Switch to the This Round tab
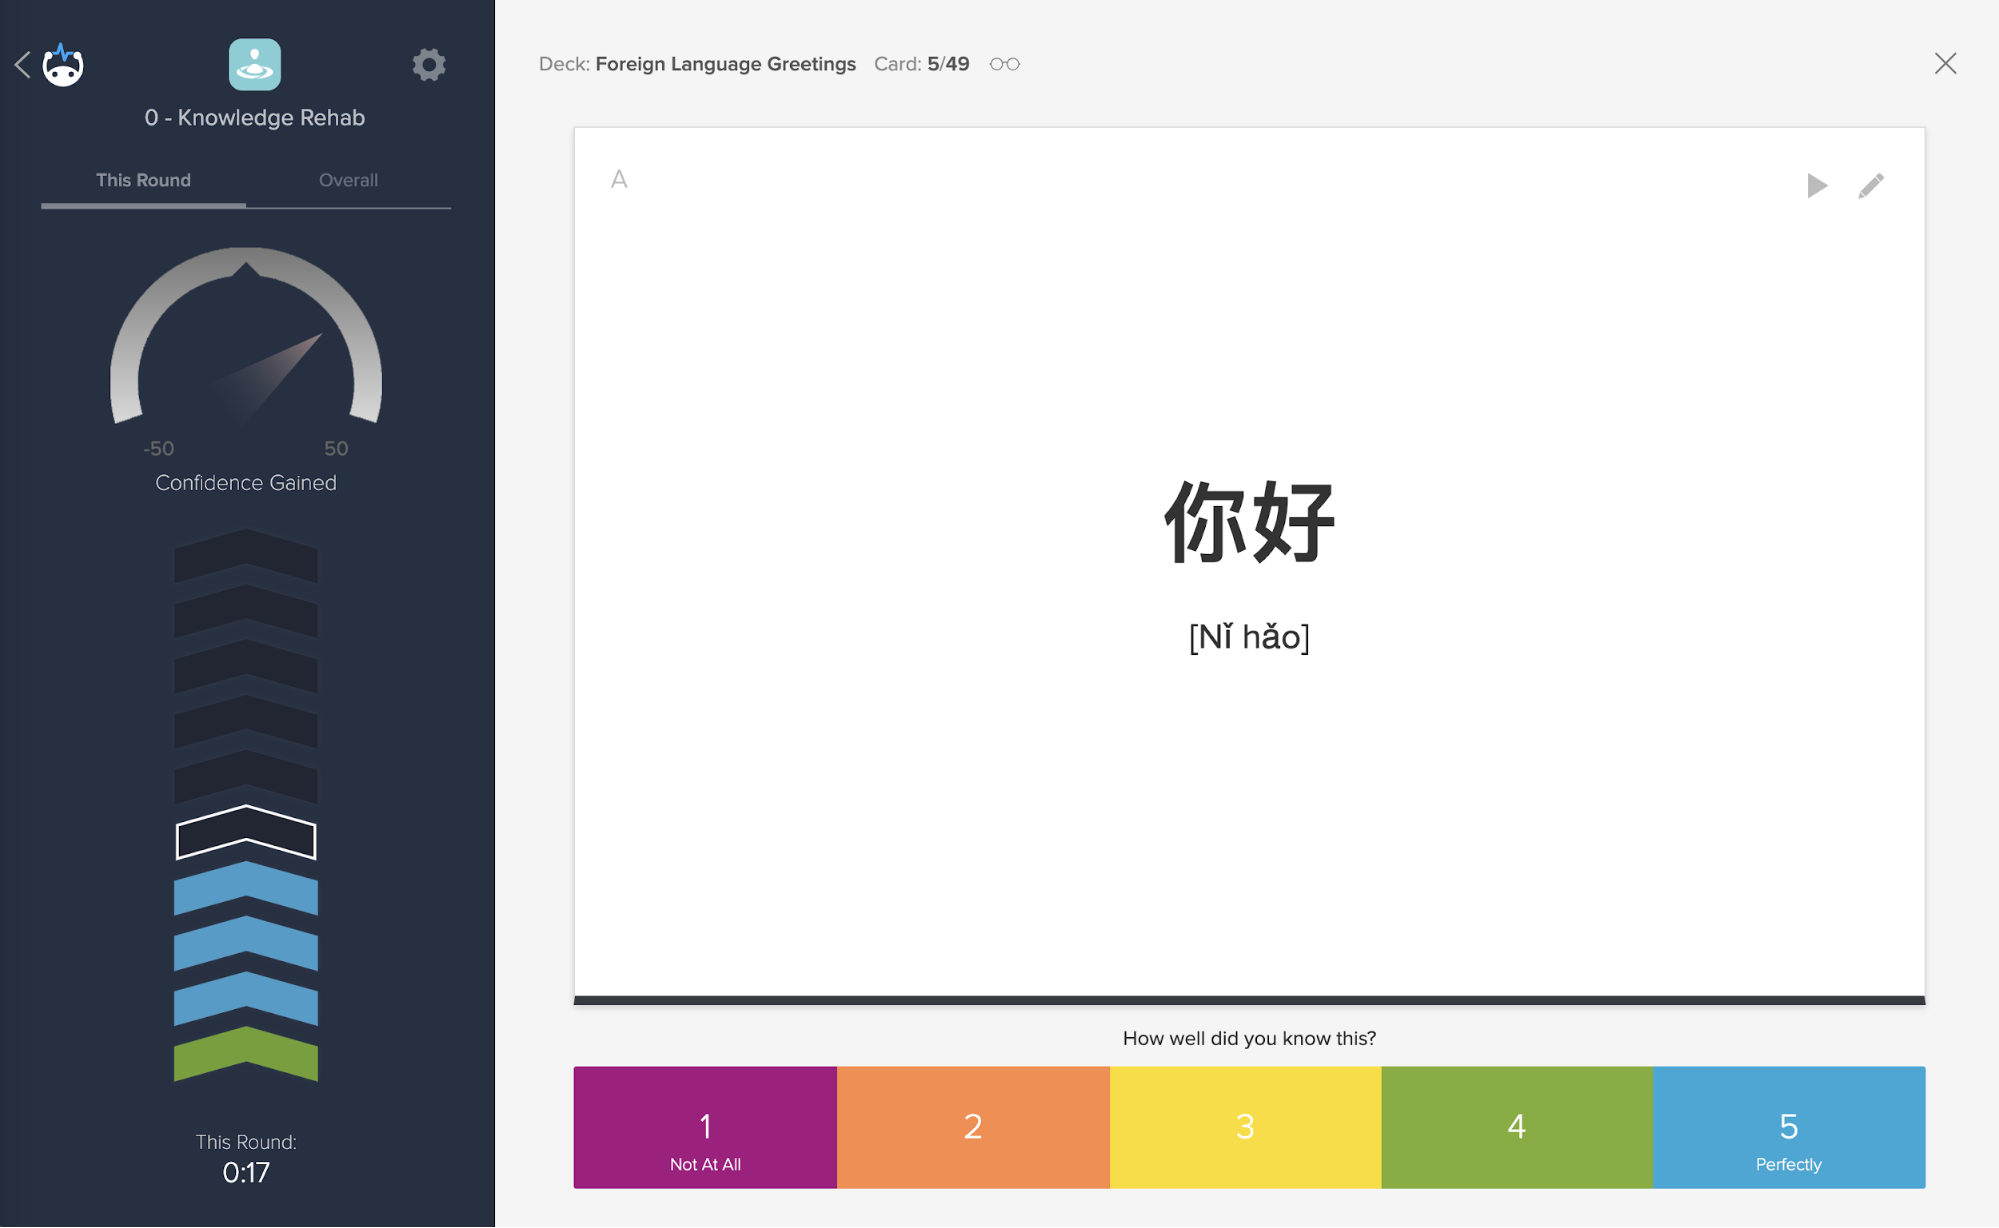 tap(143, 180)
